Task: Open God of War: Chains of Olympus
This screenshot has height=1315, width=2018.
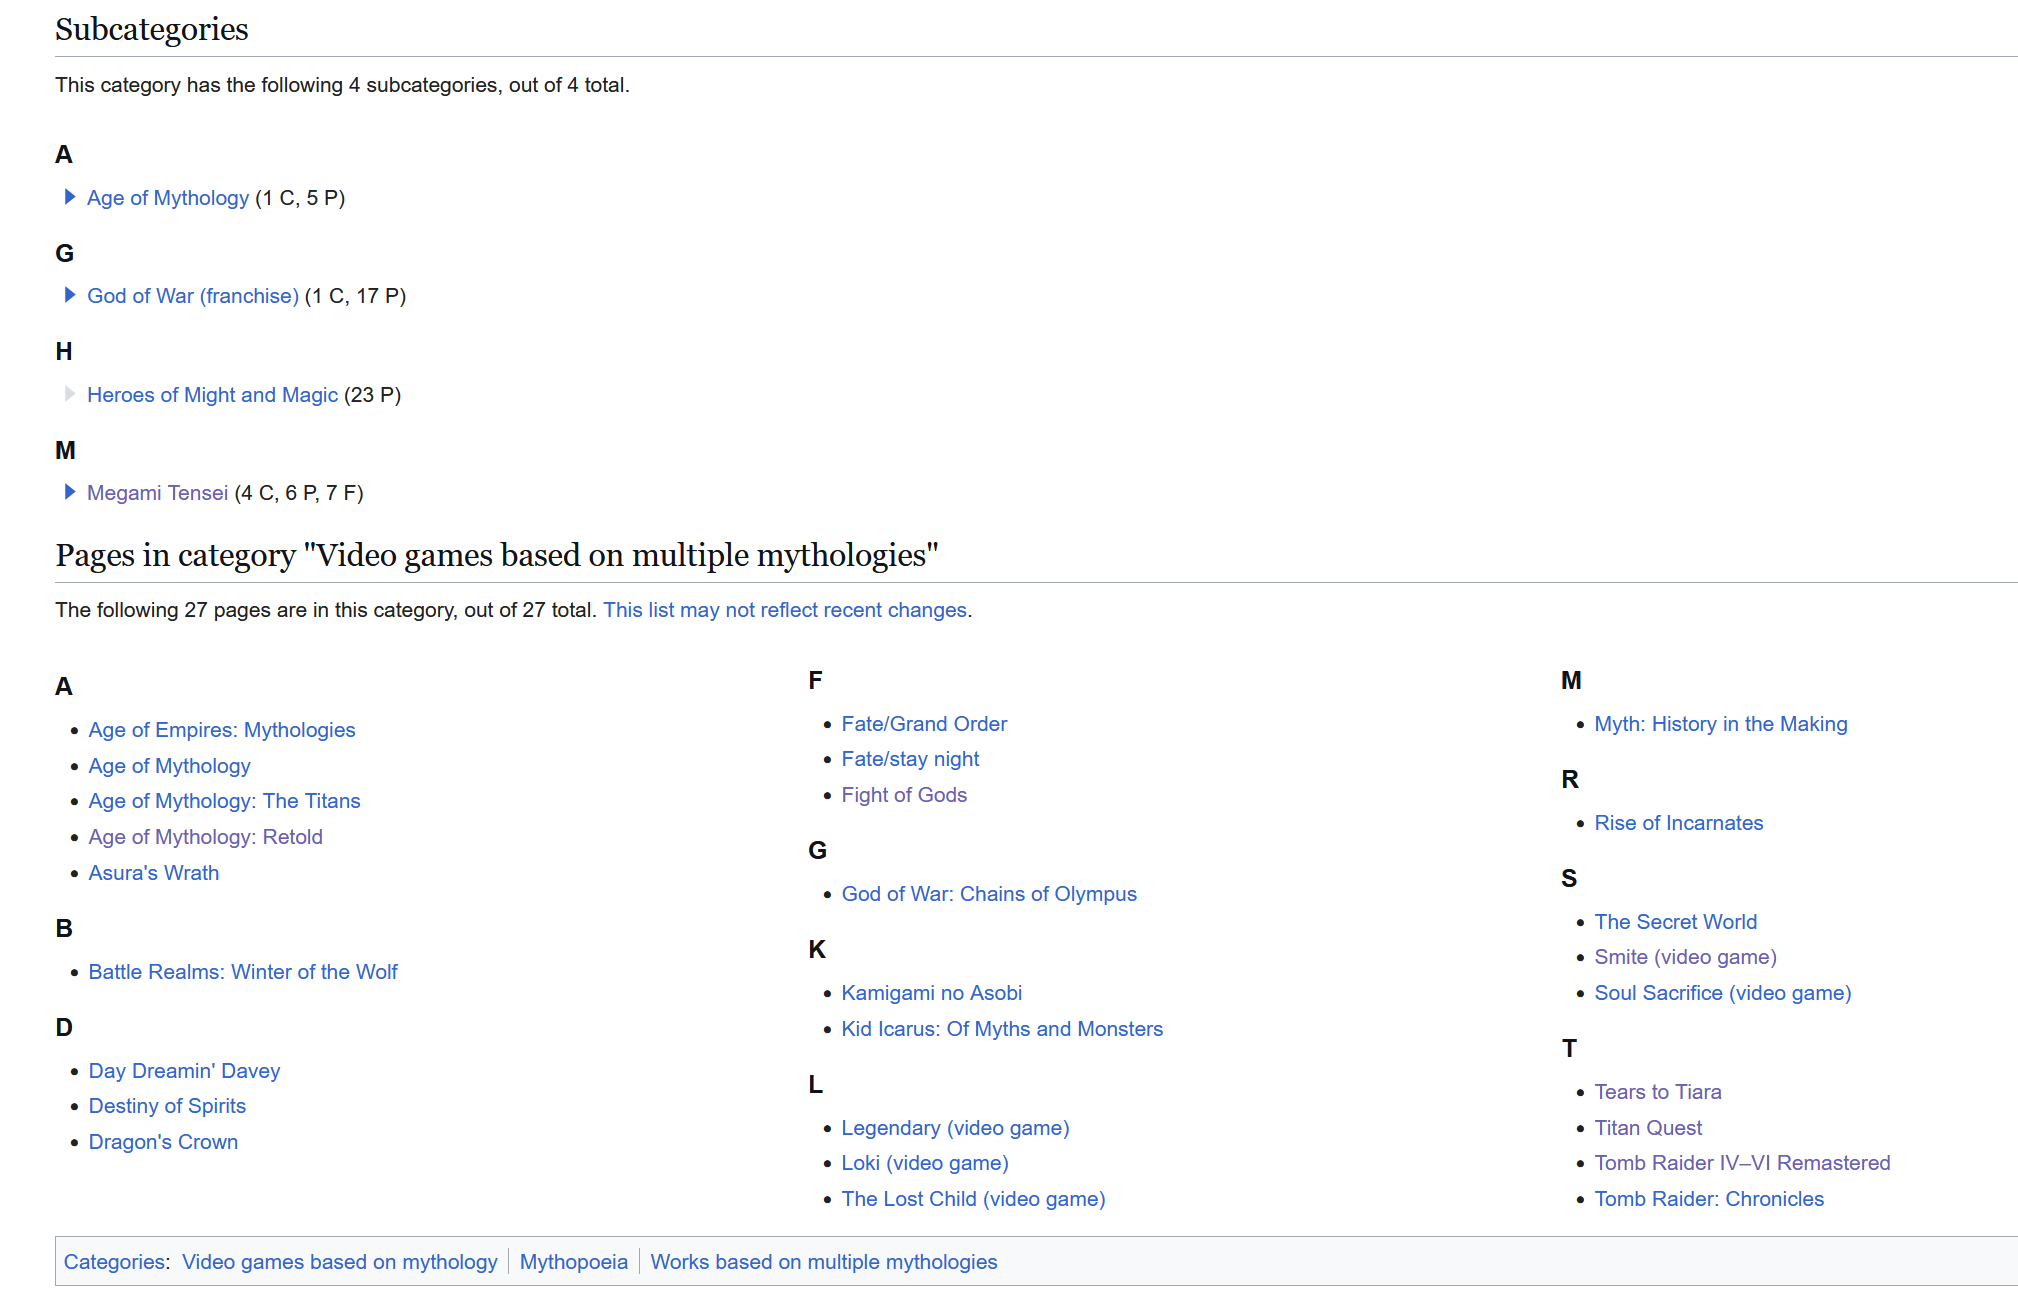Action: tap(988, 894)
